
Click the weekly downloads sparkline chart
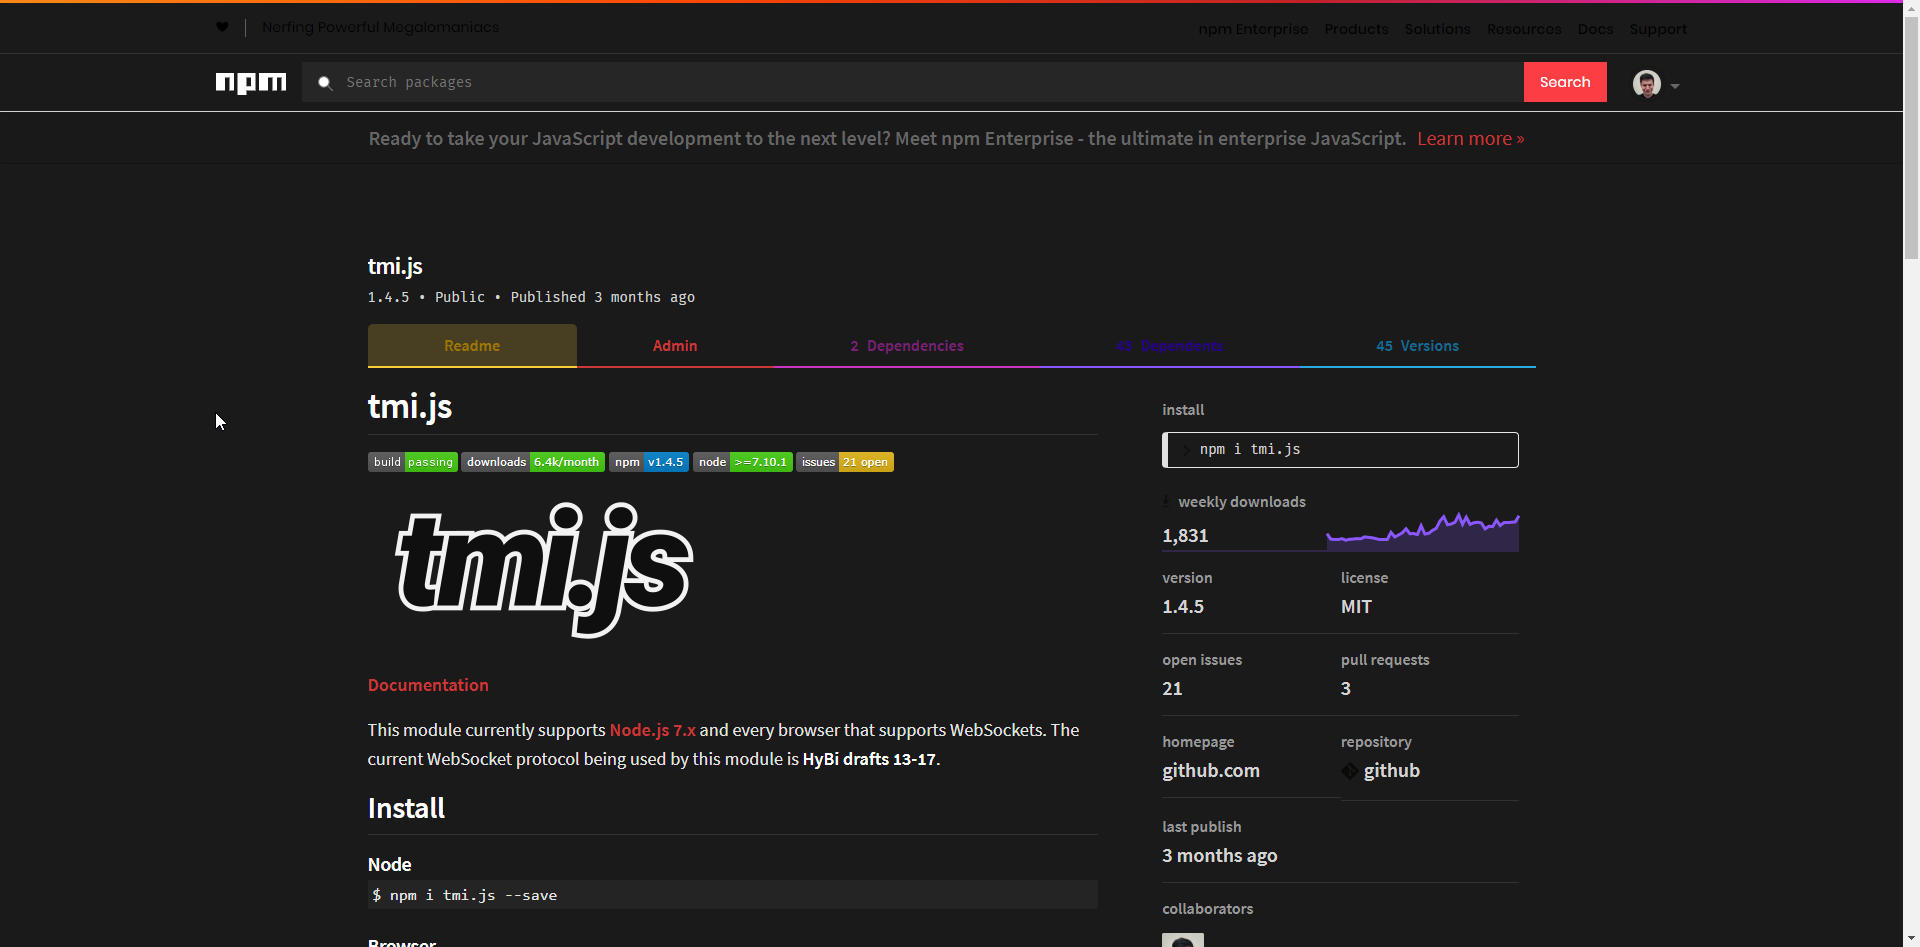point(1422,532)
